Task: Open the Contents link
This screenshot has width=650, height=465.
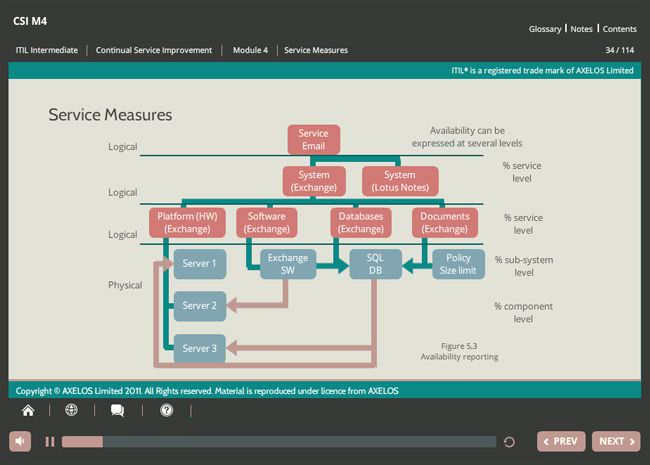Action: pyautogui.click(x=619, y=29)
